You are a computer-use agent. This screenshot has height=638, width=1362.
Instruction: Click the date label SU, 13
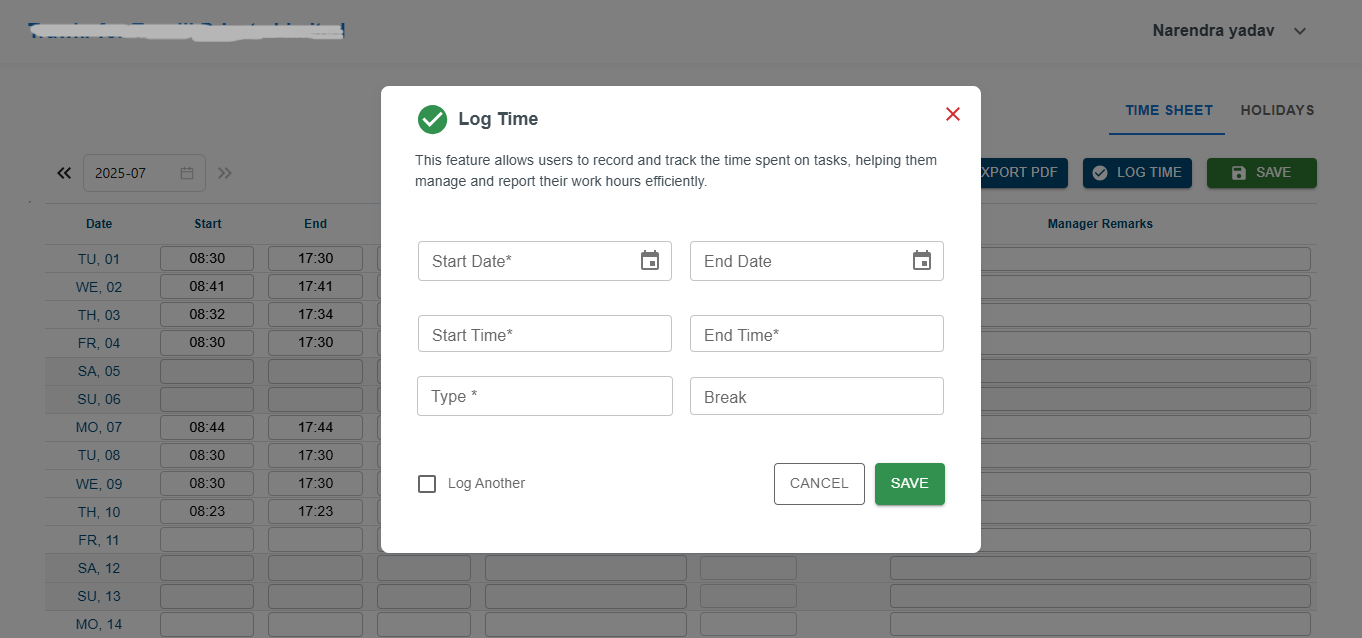pos(99,596)
